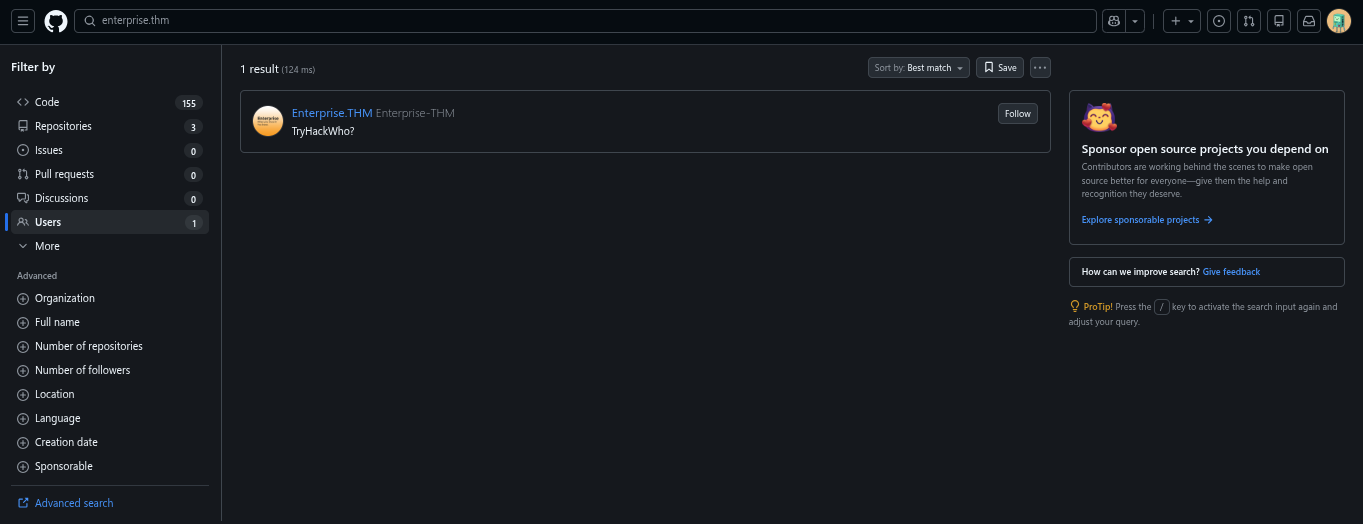The width and height of the screenshot is (1364, 524).
Task: Open Pull requests icon in header
Action: click(x=1249, y=21)
